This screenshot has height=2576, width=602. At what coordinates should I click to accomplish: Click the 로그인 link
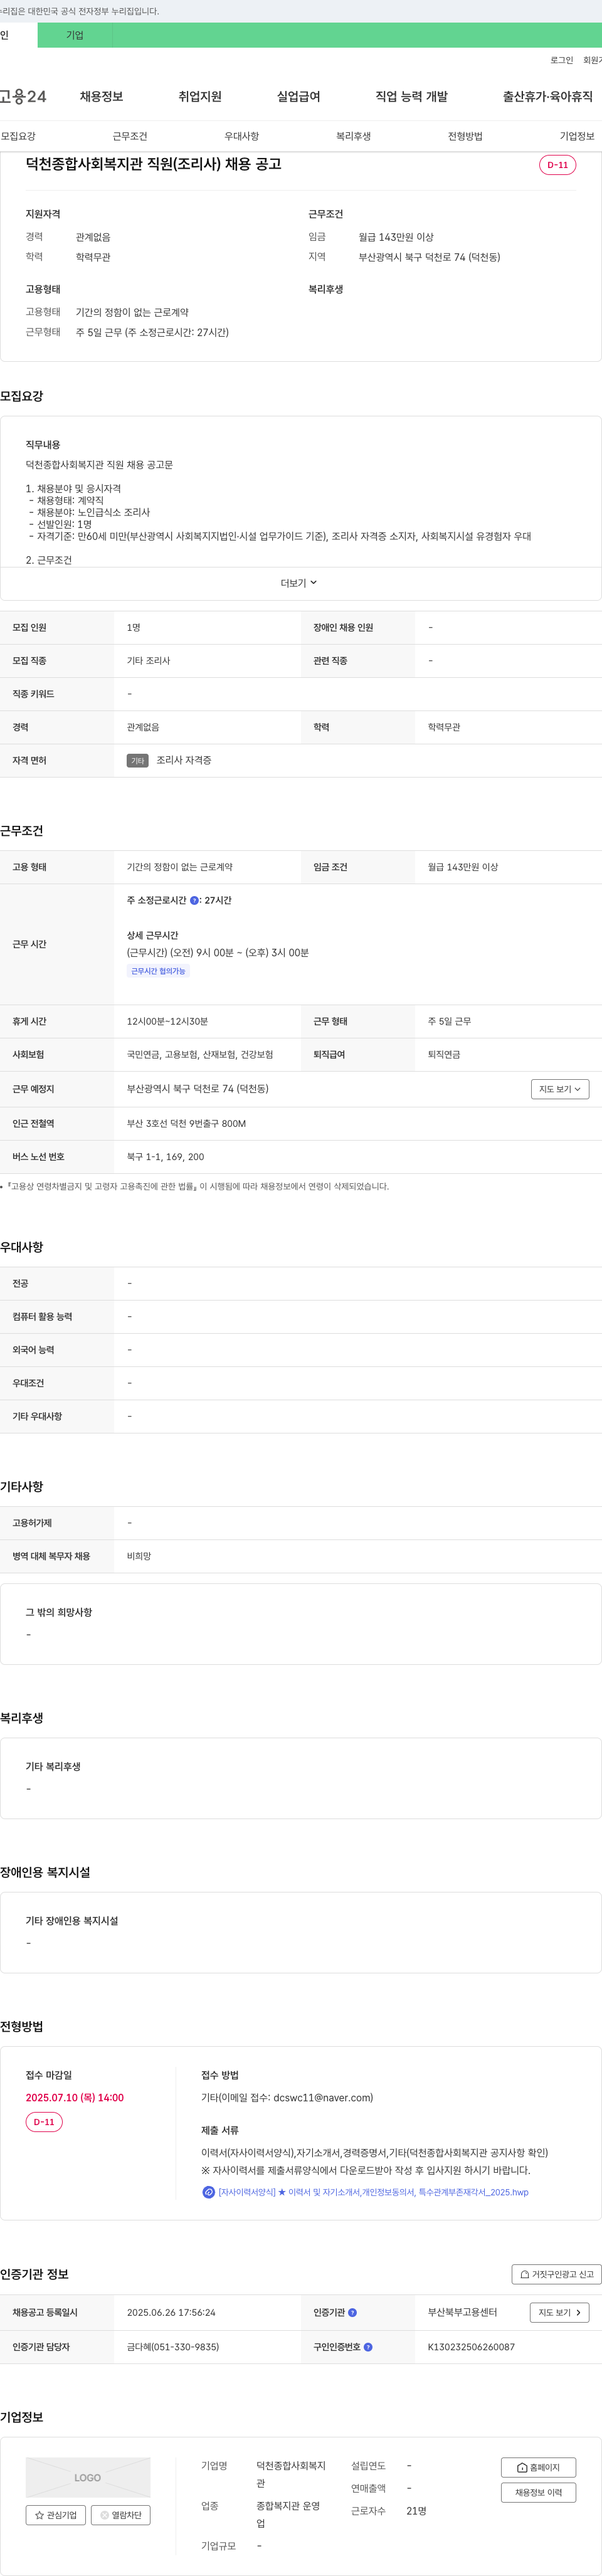[x=561, y=60]
